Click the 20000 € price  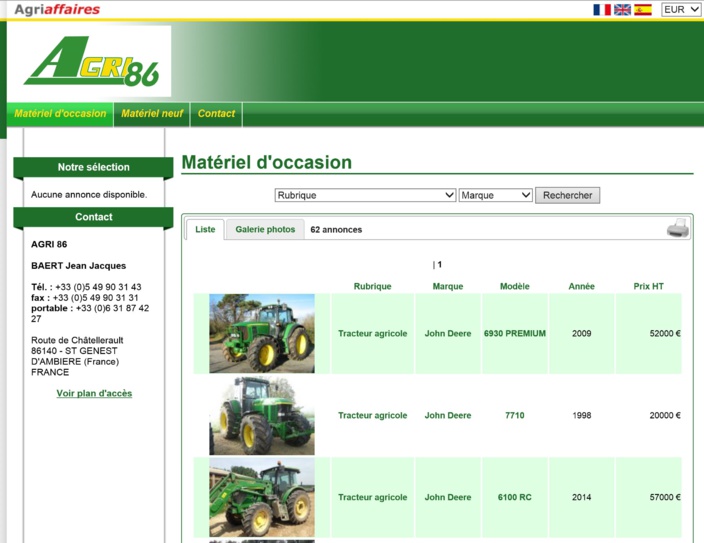665,415
